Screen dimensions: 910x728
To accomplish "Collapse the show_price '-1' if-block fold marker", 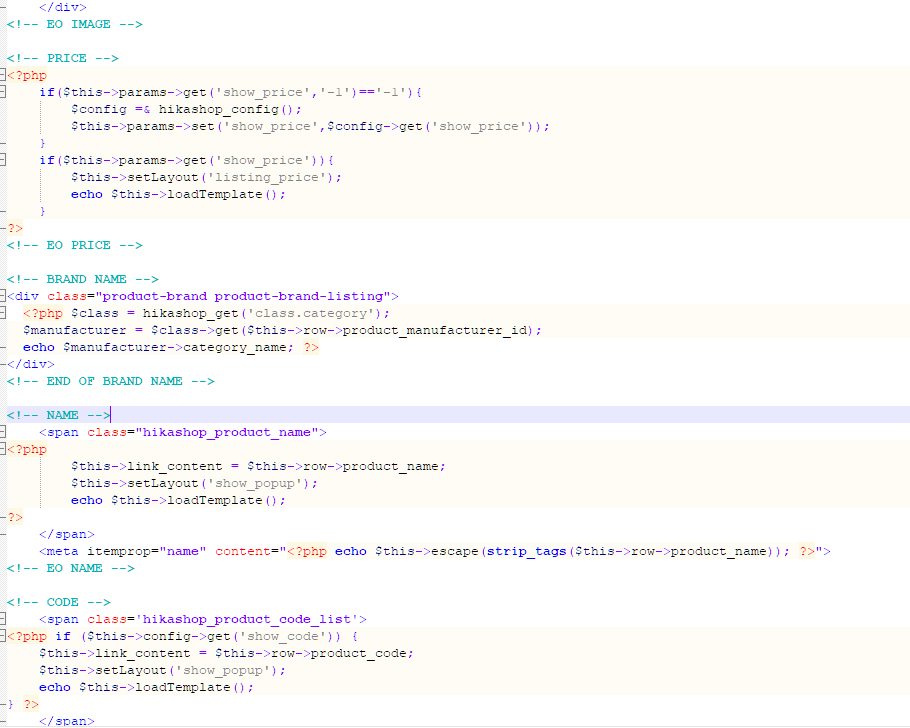I will tap(3, 92).
